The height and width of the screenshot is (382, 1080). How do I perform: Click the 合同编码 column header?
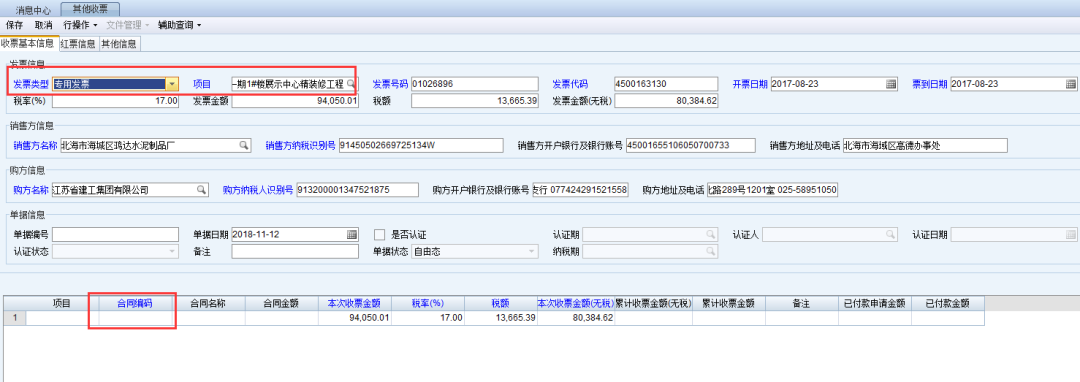tap(135, 303)
